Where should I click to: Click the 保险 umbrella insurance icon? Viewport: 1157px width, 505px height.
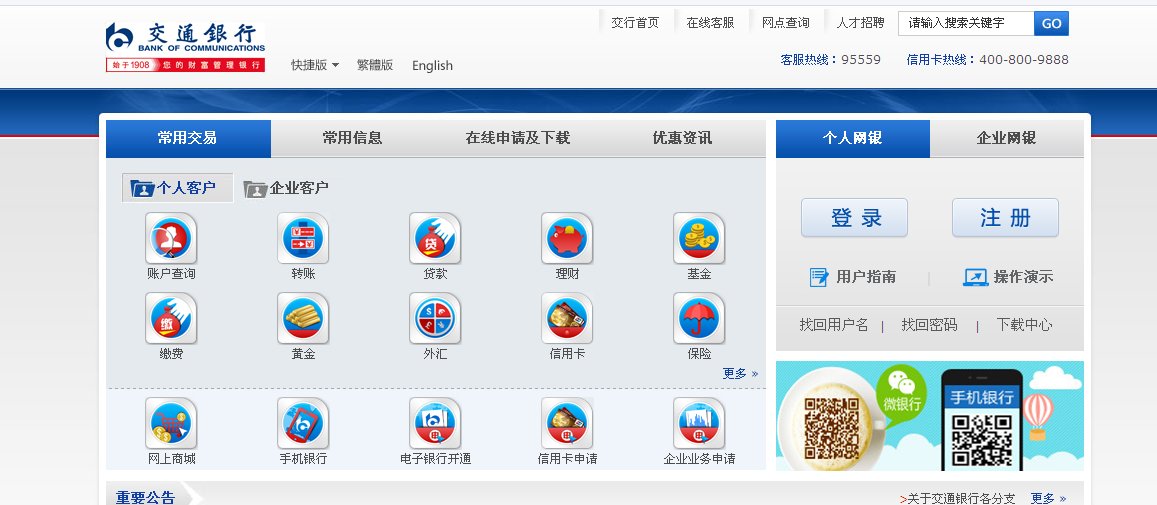tap(700, 318)
